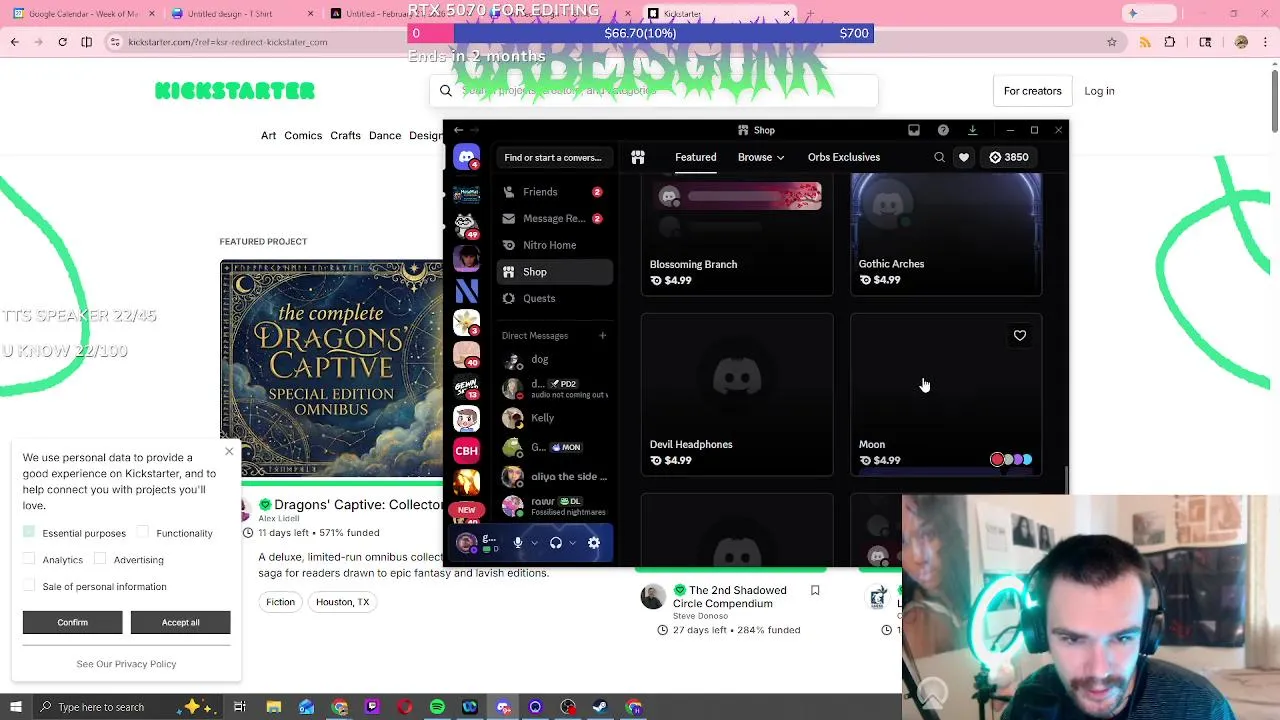Add the Moon decoration to wishlist heart
This screenshot has width=1280, height=720.
(1020, 336)
